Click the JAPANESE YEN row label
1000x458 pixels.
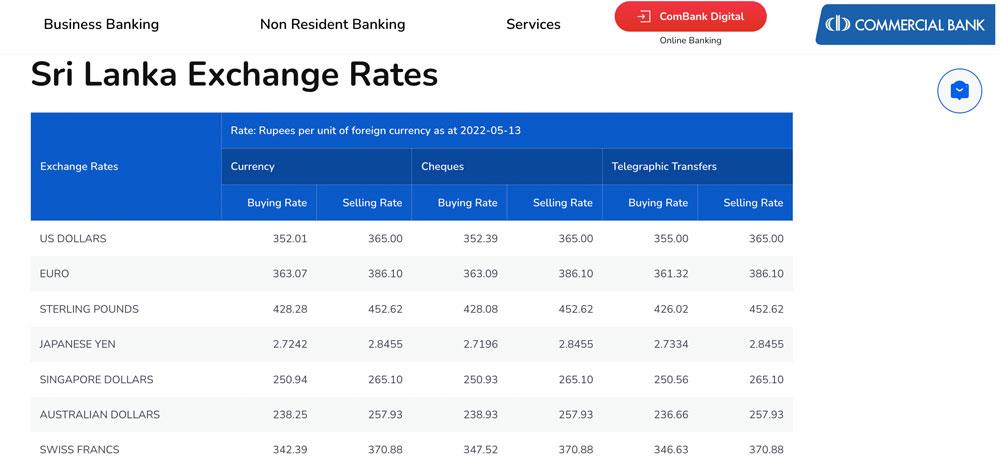[78, 344]
